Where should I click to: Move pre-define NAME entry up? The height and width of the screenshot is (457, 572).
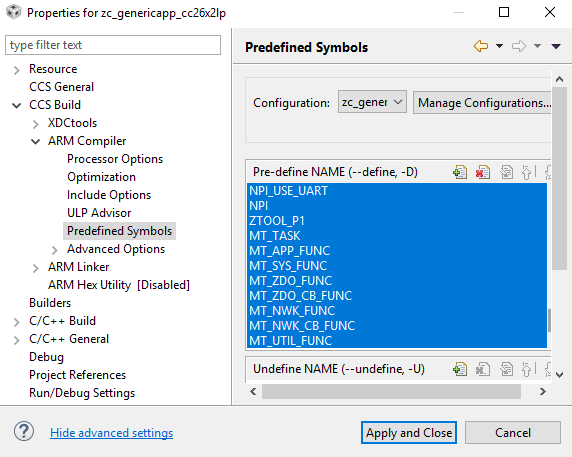[x=526, y=172]
